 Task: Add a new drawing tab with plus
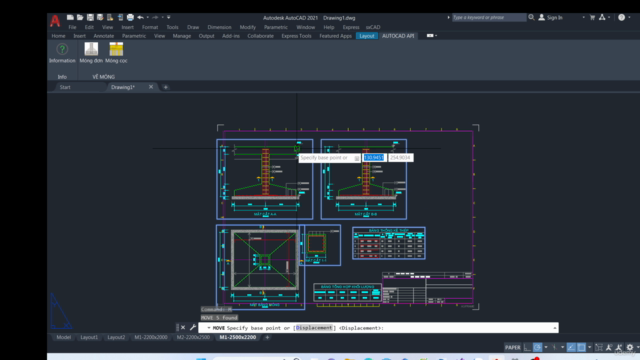click(166, 87)
